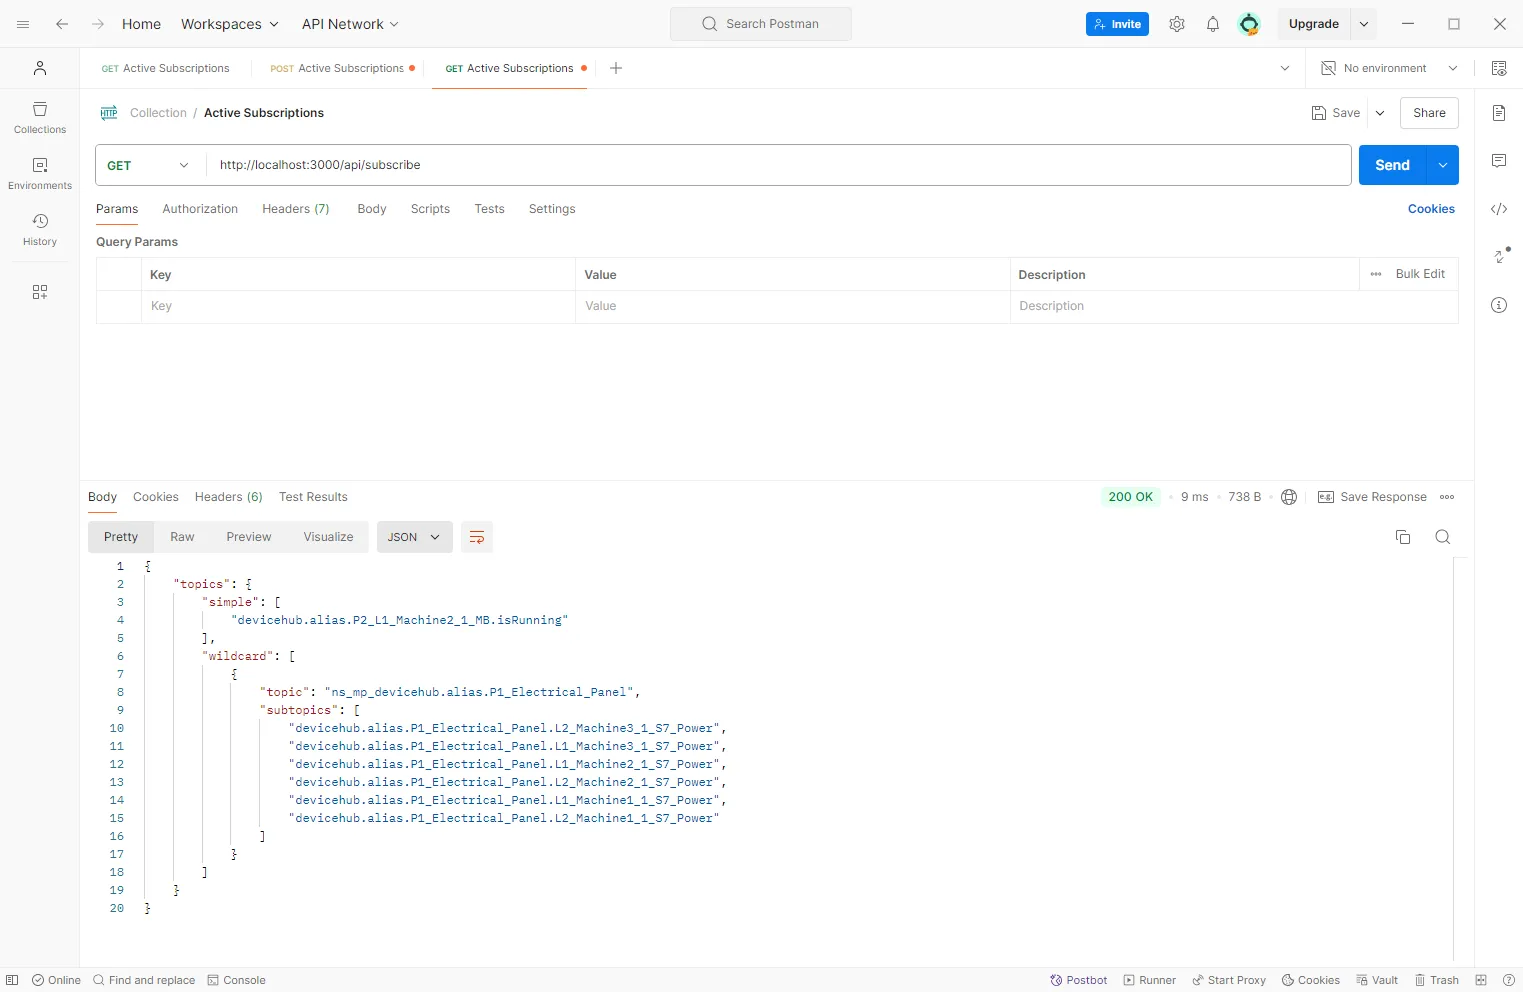Click the Postman settings gear icon
Screen dimensions: 1523x992
1177,24
